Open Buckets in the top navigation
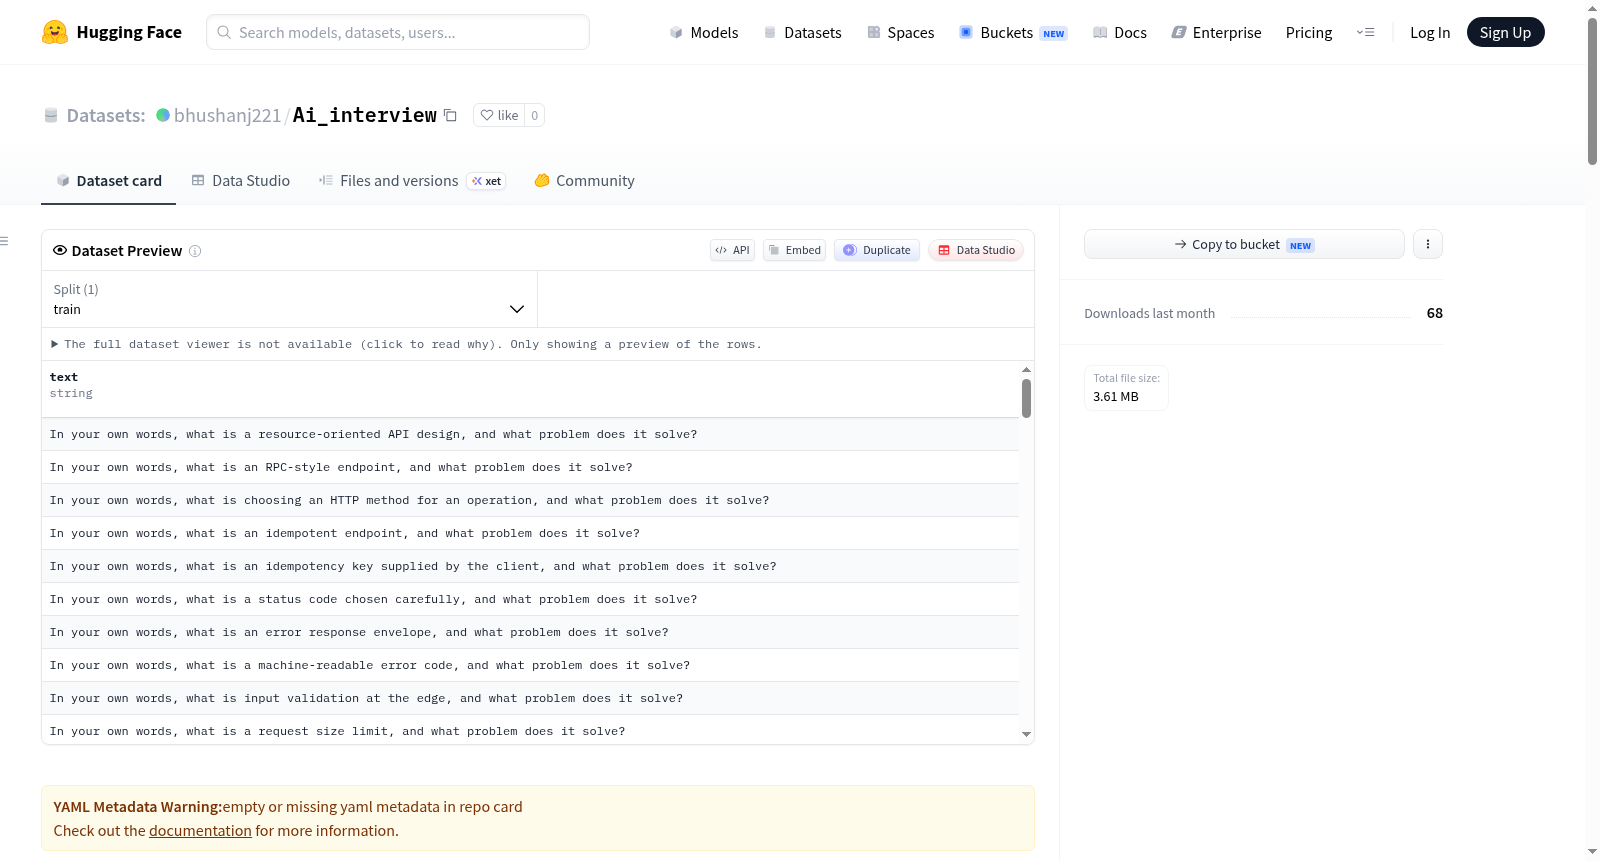 (x=1013, y=32)
